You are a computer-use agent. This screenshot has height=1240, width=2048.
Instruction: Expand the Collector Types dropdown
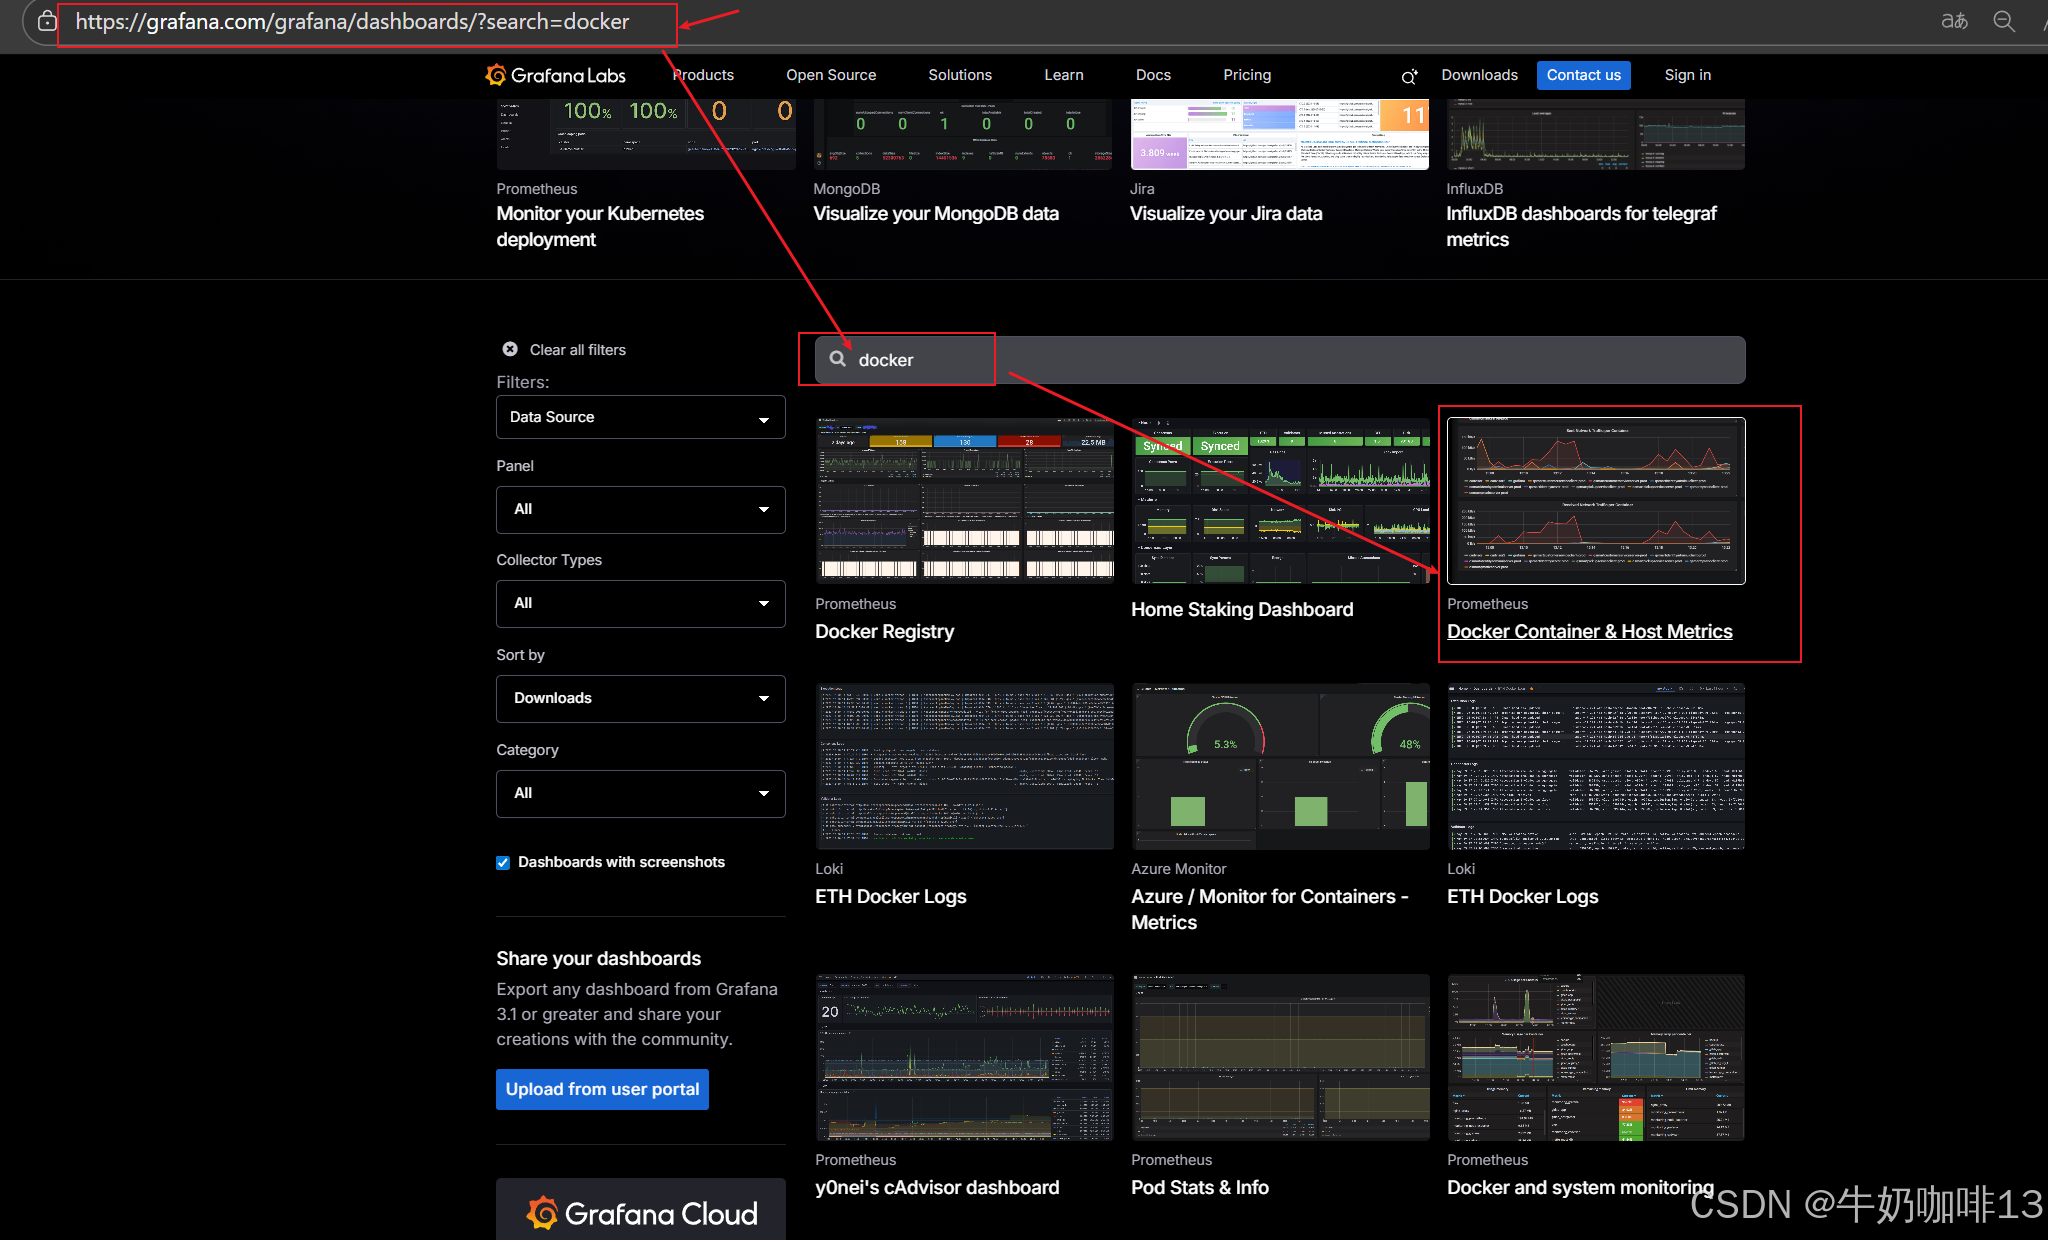pyautogui.click(x=640, y=603)
